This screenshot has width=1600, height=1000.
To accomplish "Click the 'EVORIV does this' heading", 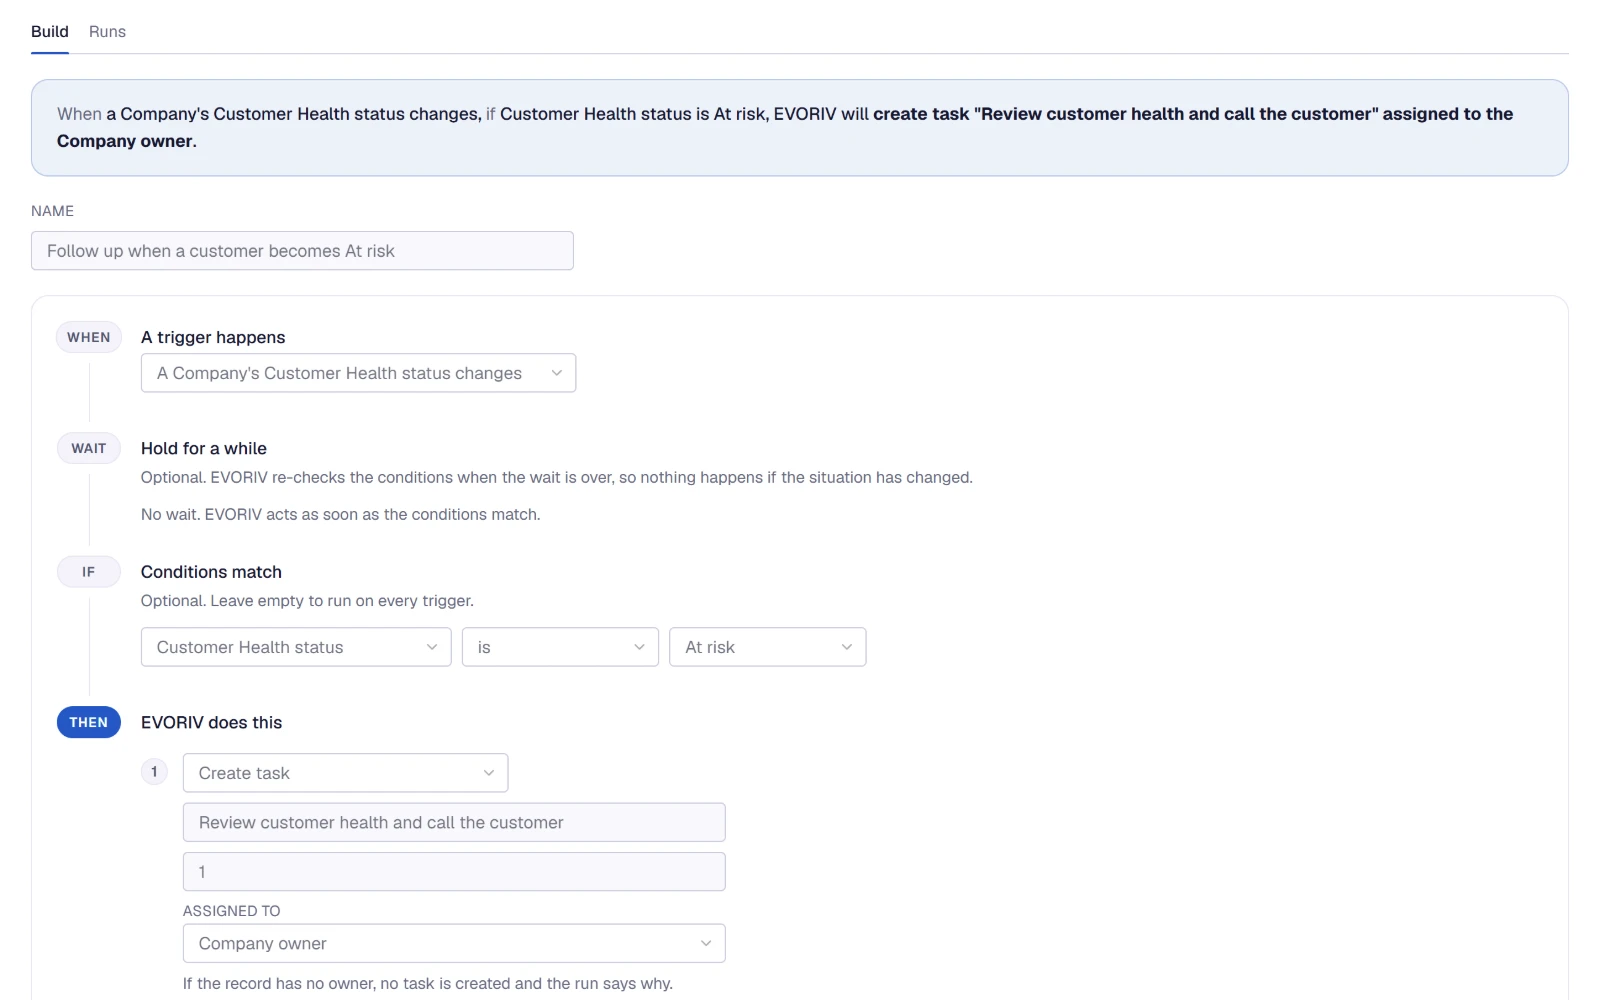I will point(211,723).
